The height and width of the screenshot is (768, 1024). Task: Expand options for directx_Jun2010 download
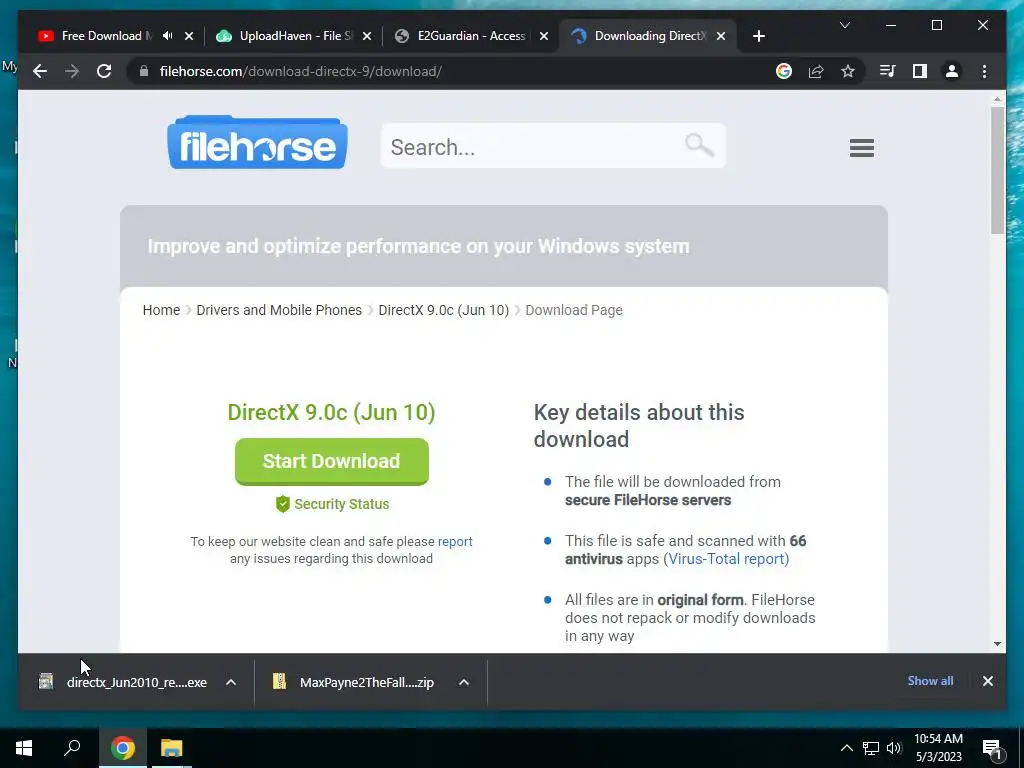click(231, 682)
